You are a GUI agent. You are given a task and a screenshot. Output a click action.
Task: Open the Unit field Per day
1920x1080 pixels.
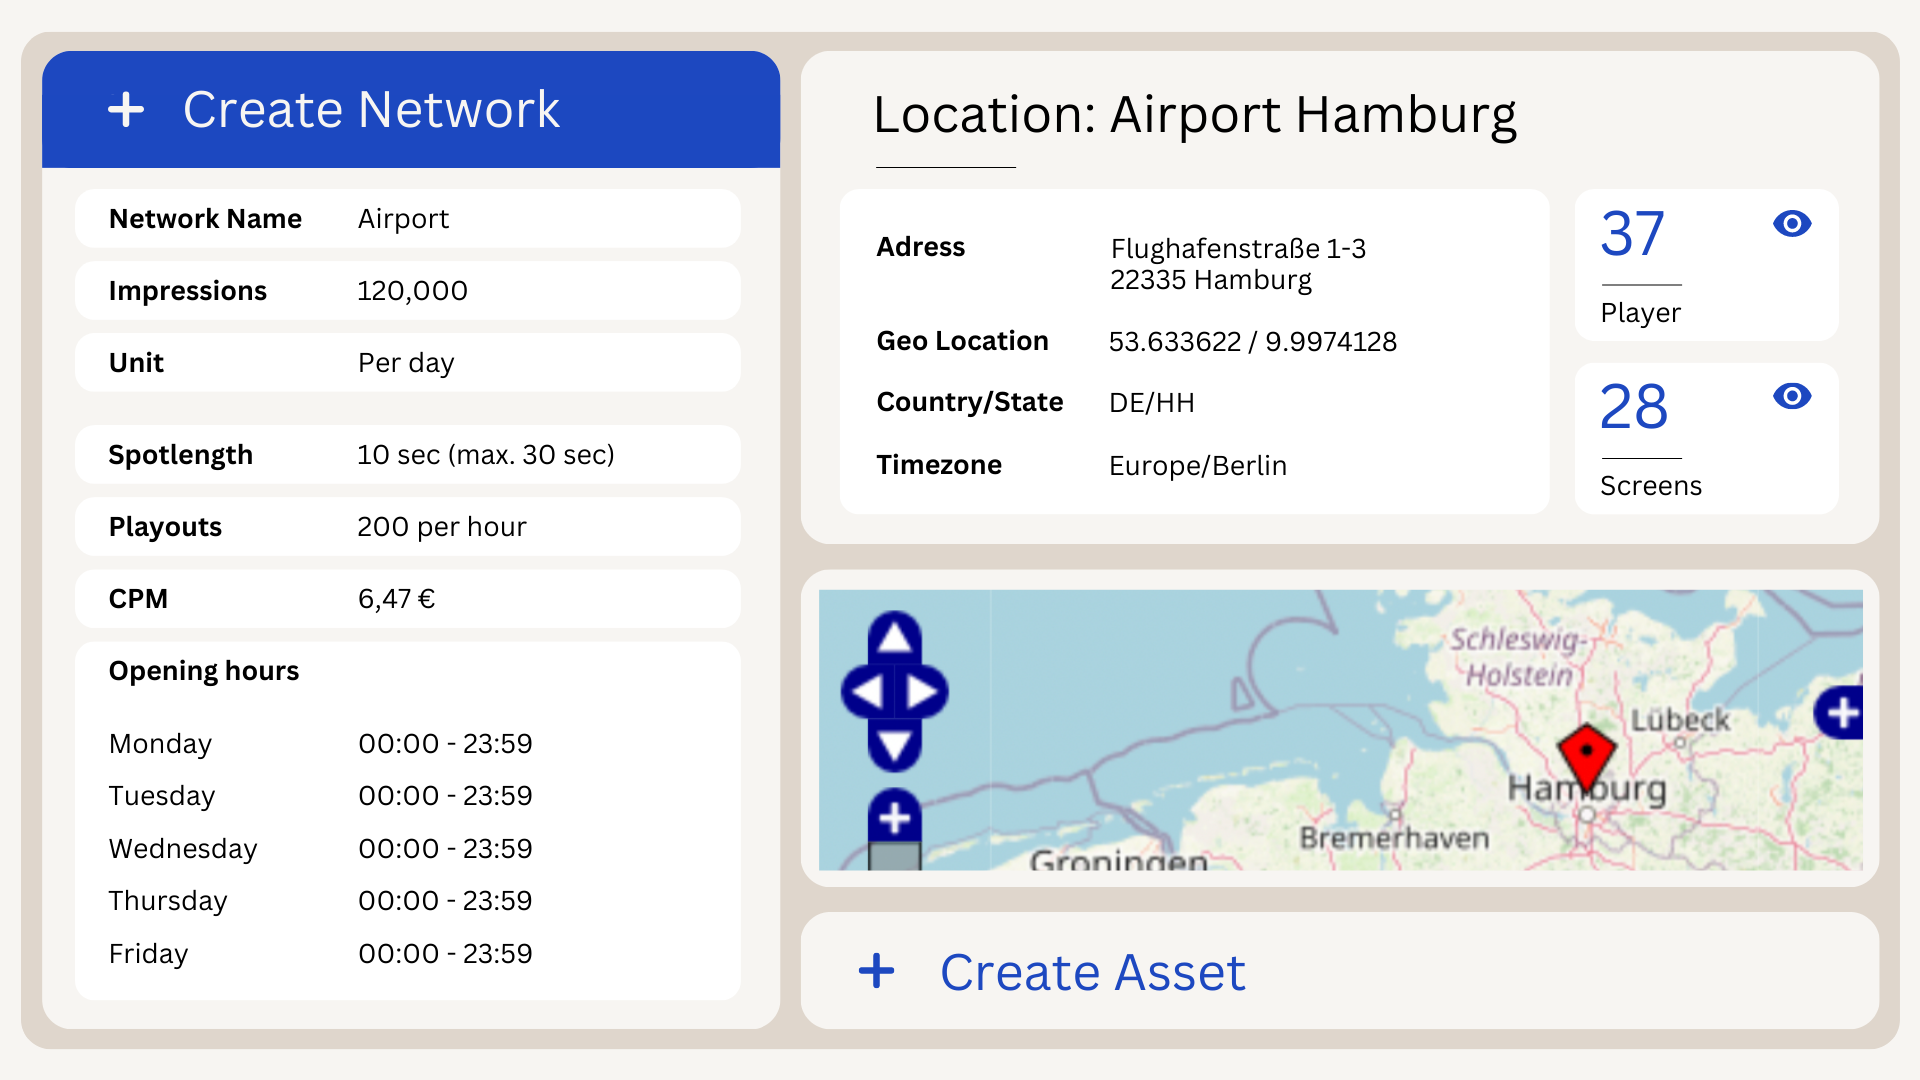pos(406,363)
